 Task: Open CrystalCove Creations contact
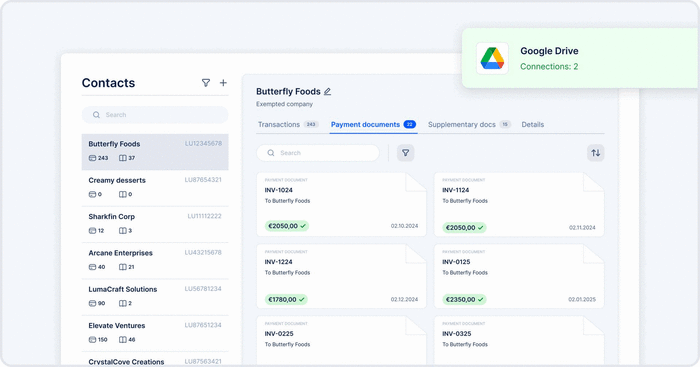[x=155, y=359]
